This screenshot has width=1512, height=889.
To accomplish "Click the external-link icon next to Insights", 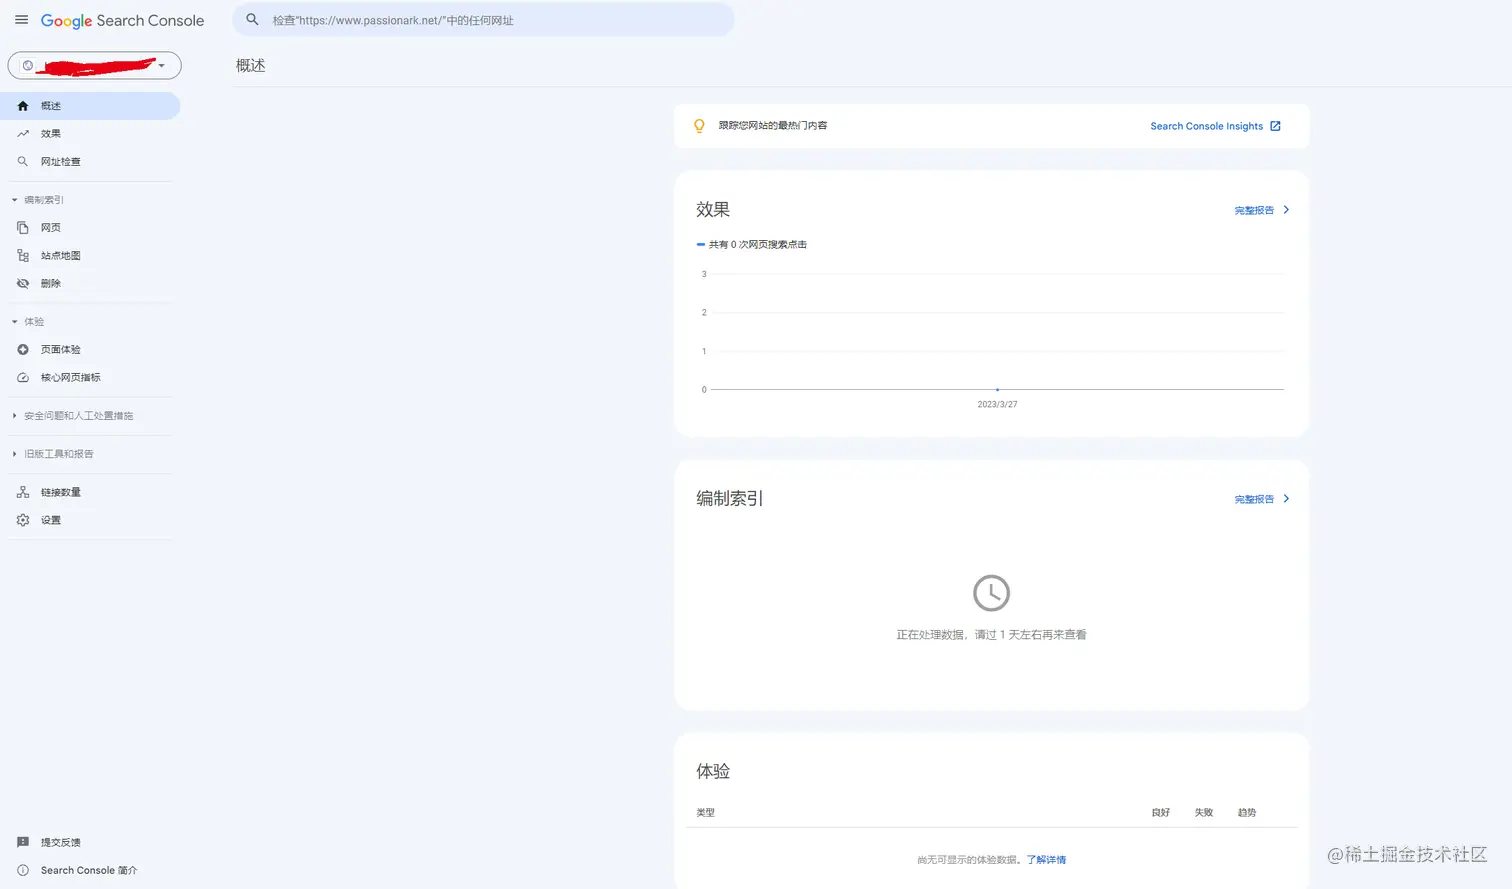I will pos(1275,126).
